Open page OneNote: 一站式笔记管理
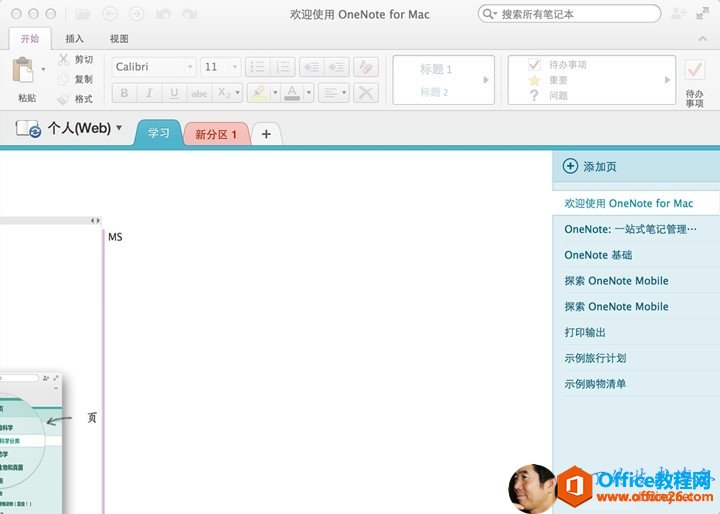The height and width of the screenshot is (514, 720). coord(636,229)
